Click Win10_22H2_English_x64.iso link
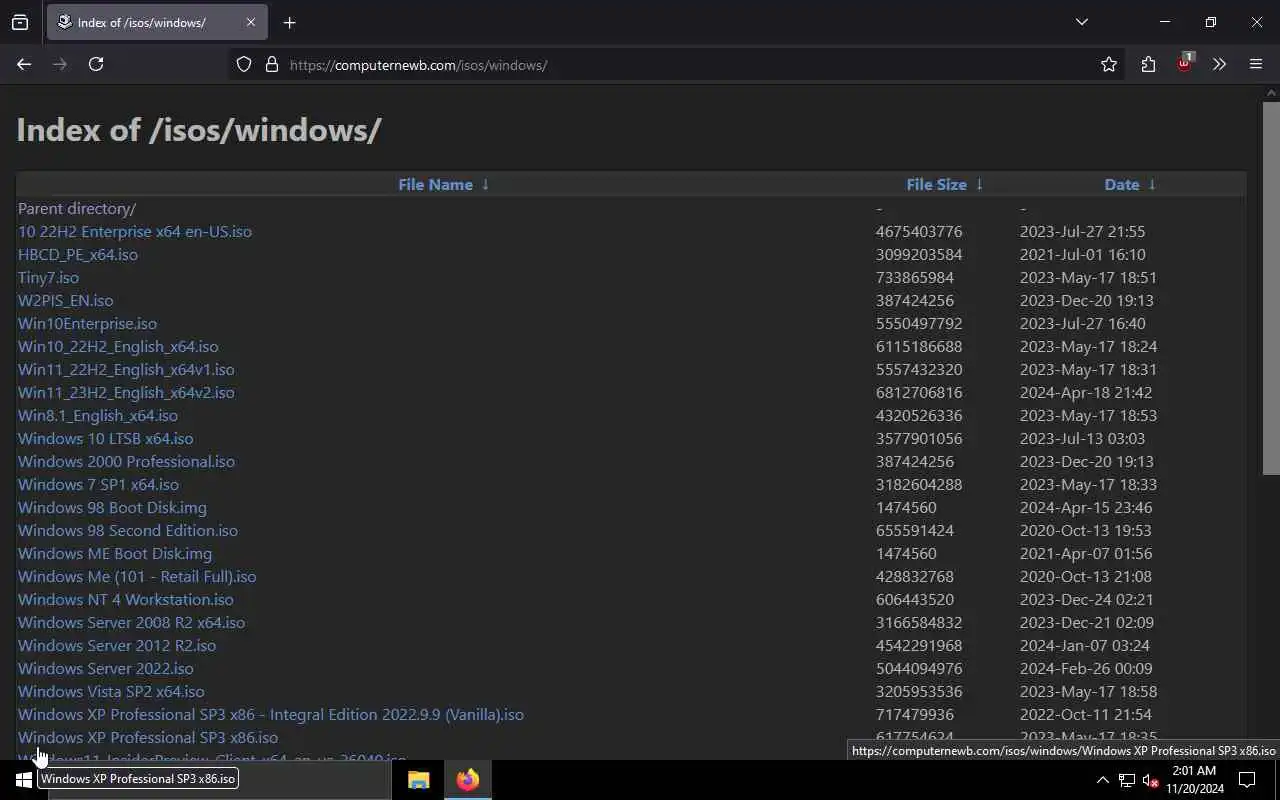 pyautogui.click(x=118, y=346)
